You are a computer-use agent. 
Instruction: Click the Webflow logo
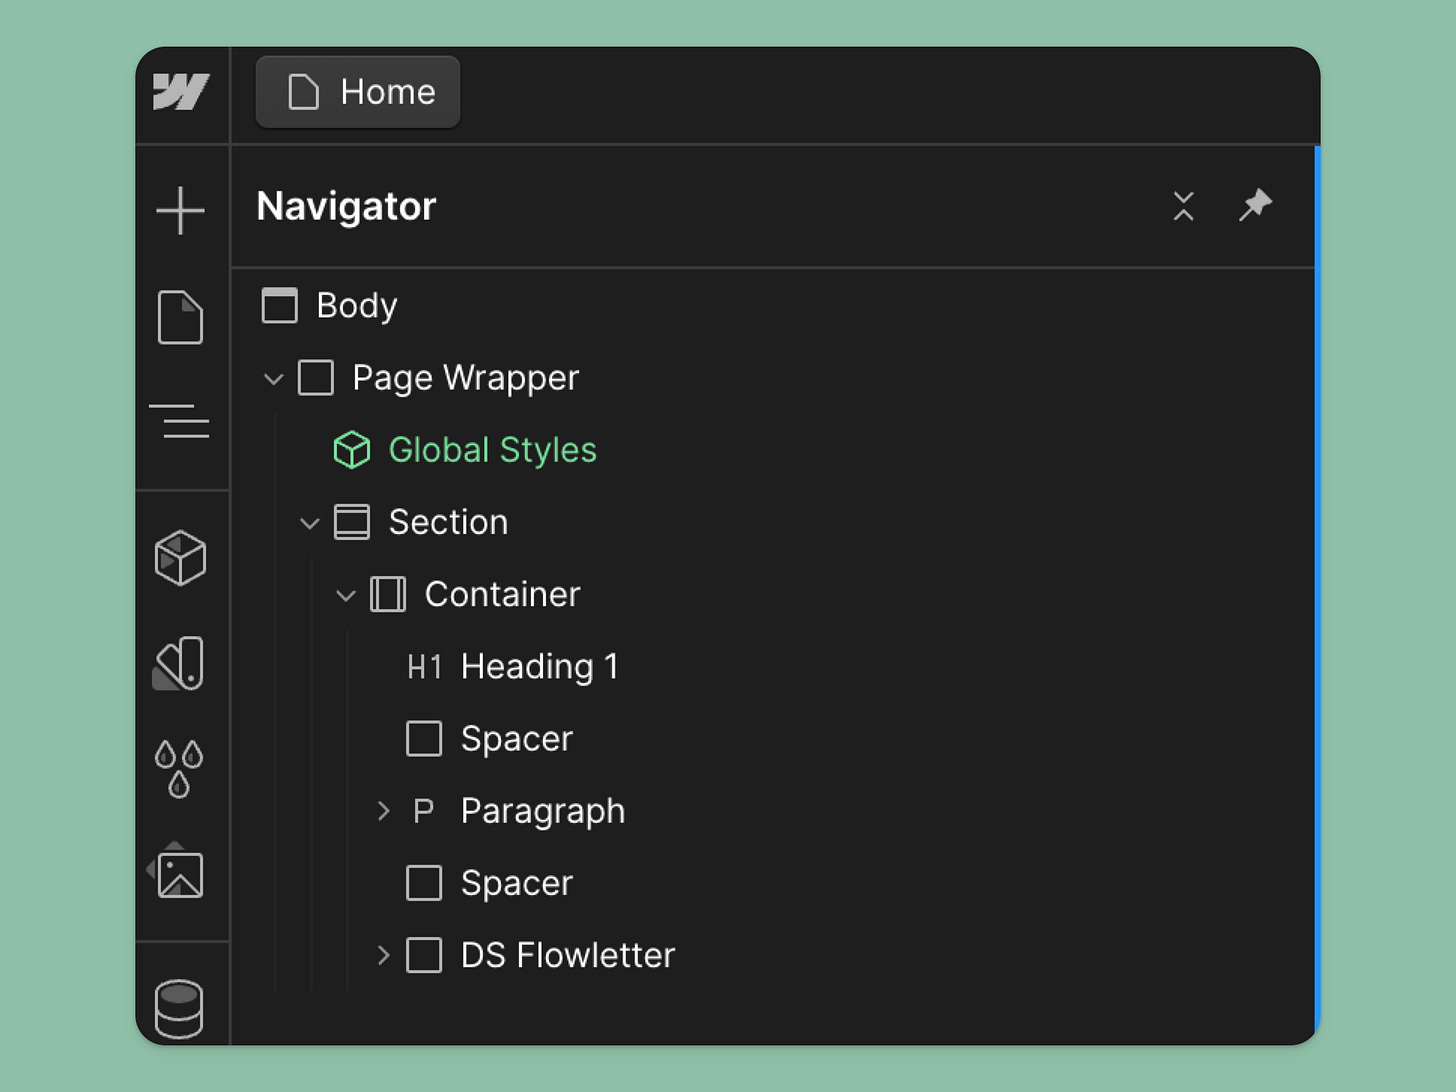(x=180, y=92)
